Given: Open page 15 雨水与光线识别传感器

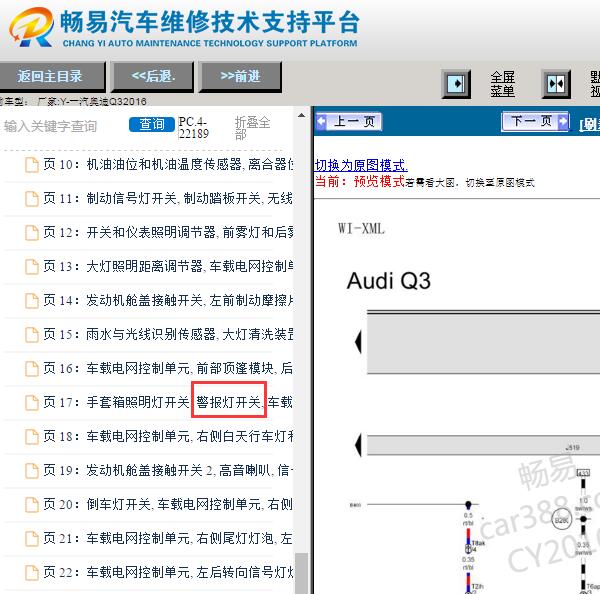Looking at the screenshot, I should tap(168, 335).
